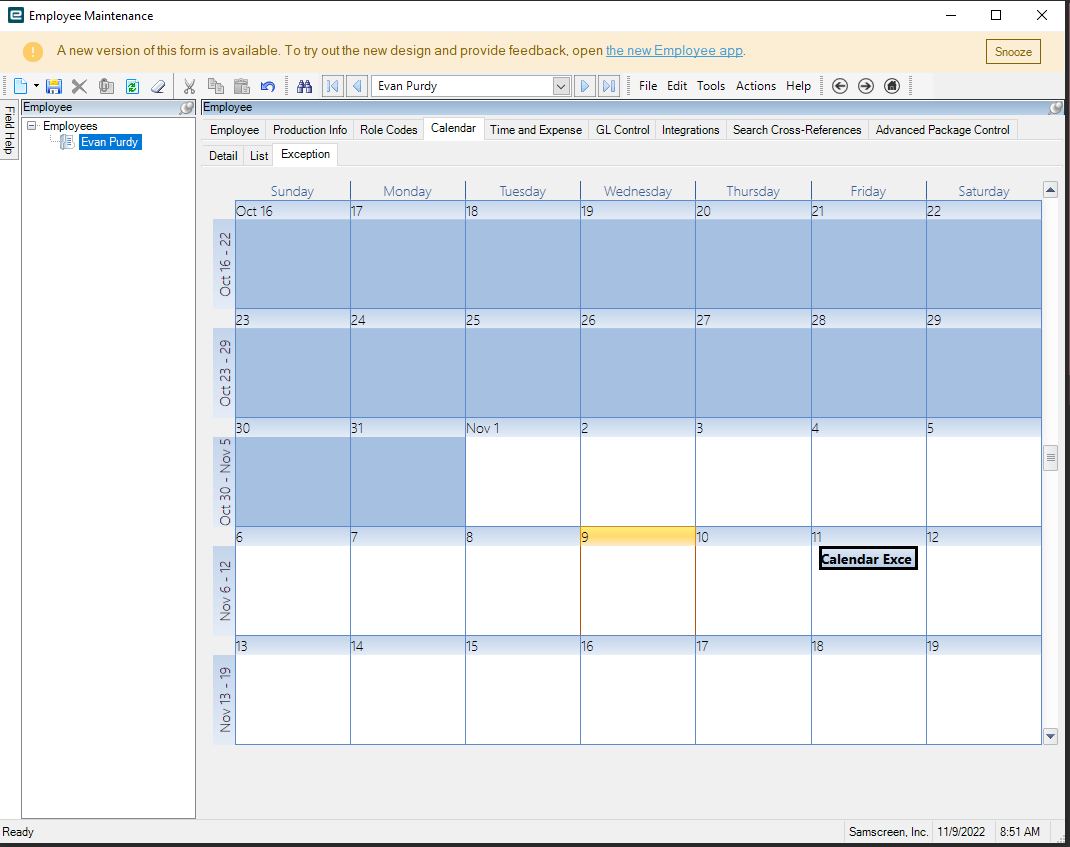The image size is (1070, 847).
Task: Open the employee name dropdown
Action: pyautogui.click(x=561, y=86)
